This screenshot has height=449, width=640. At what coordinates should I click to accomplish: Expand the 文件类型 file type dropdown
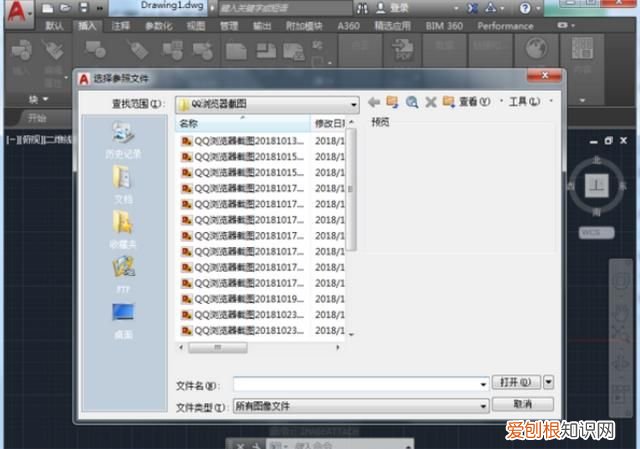pyautogui.click(x=483, y=406)
